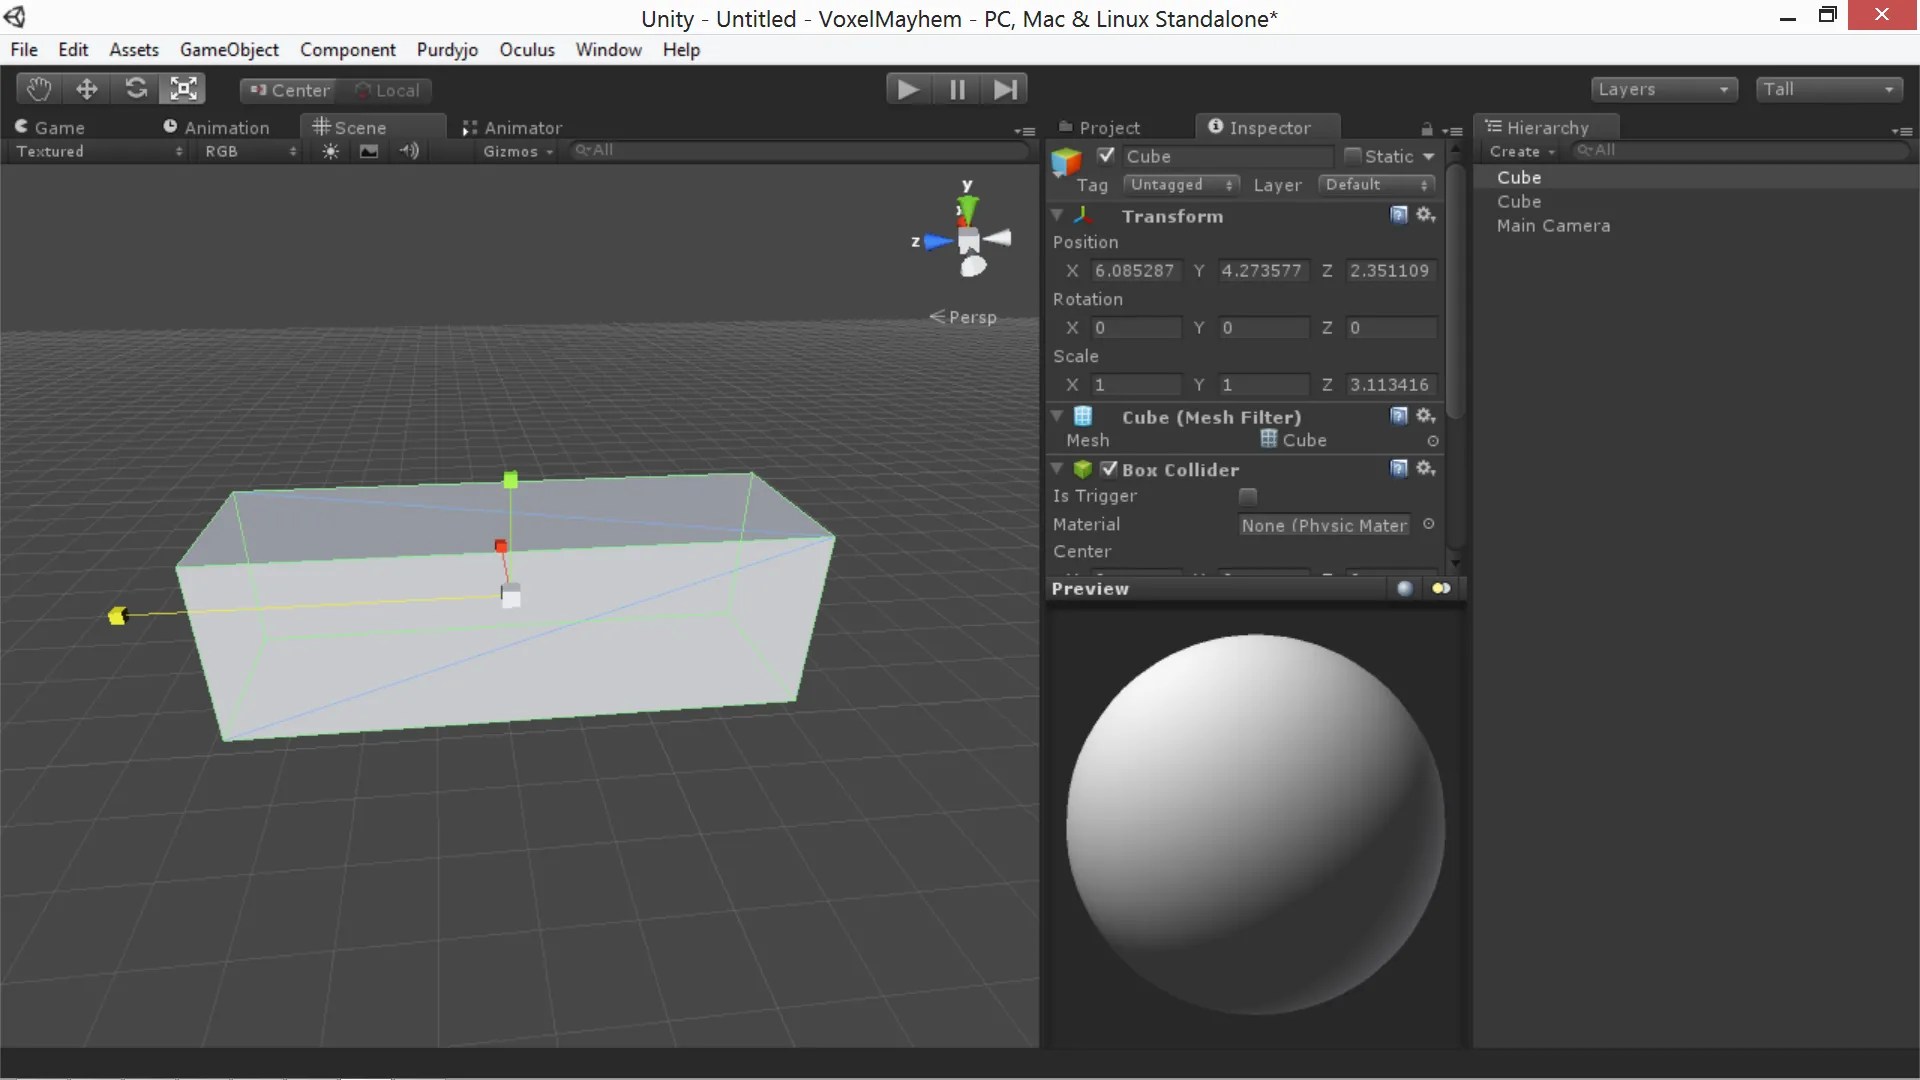Uncheck the Cube active checkbox
The width and height of the screenshot is (1920, 1080).
click(1106, 155)
